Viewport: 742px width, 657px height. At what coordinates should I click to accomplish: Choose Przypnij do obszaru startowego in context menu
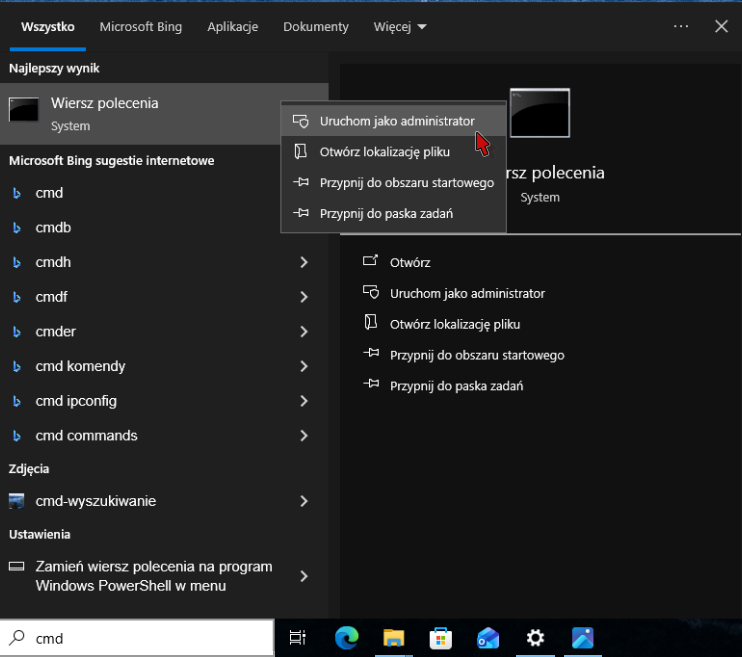pos(393,183)
